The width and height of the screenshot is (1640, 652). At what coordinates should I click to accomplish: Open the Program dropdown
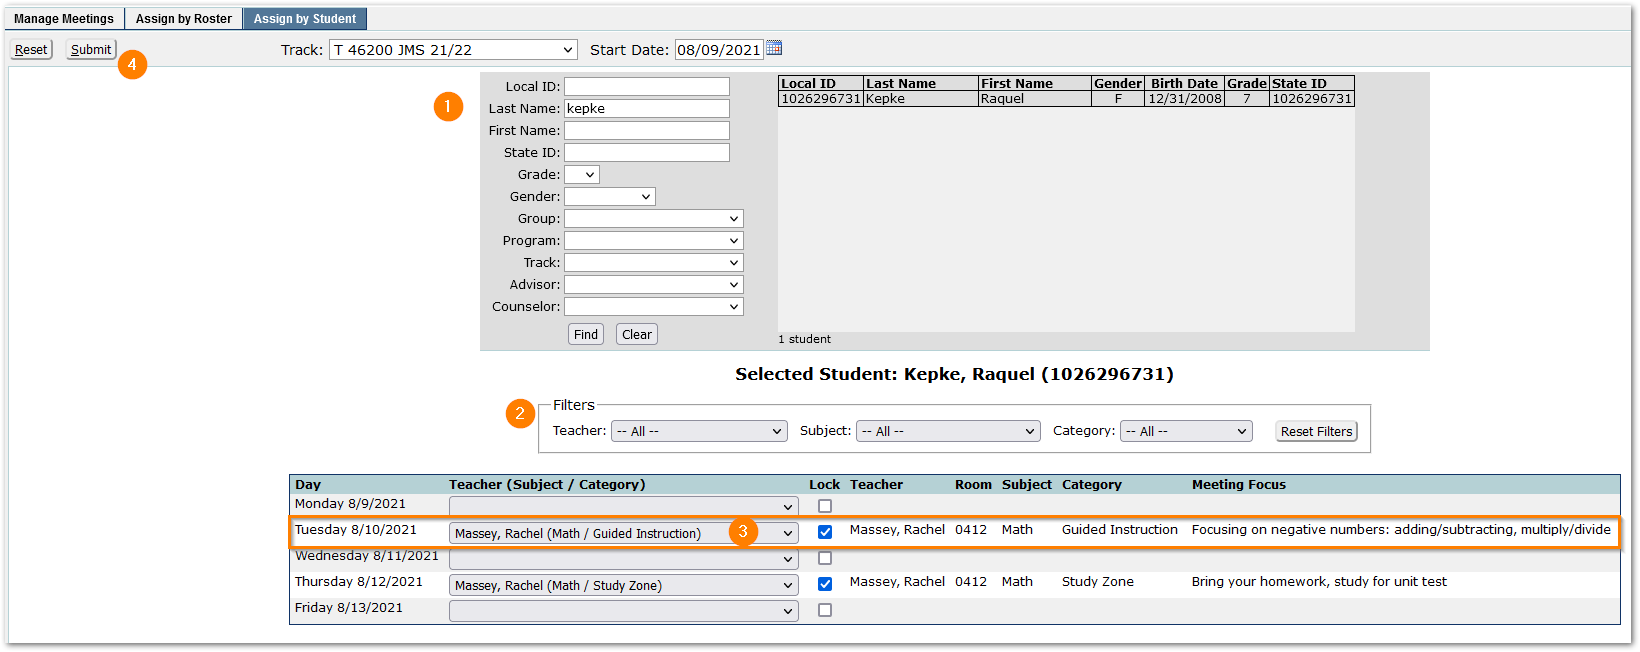654,241
